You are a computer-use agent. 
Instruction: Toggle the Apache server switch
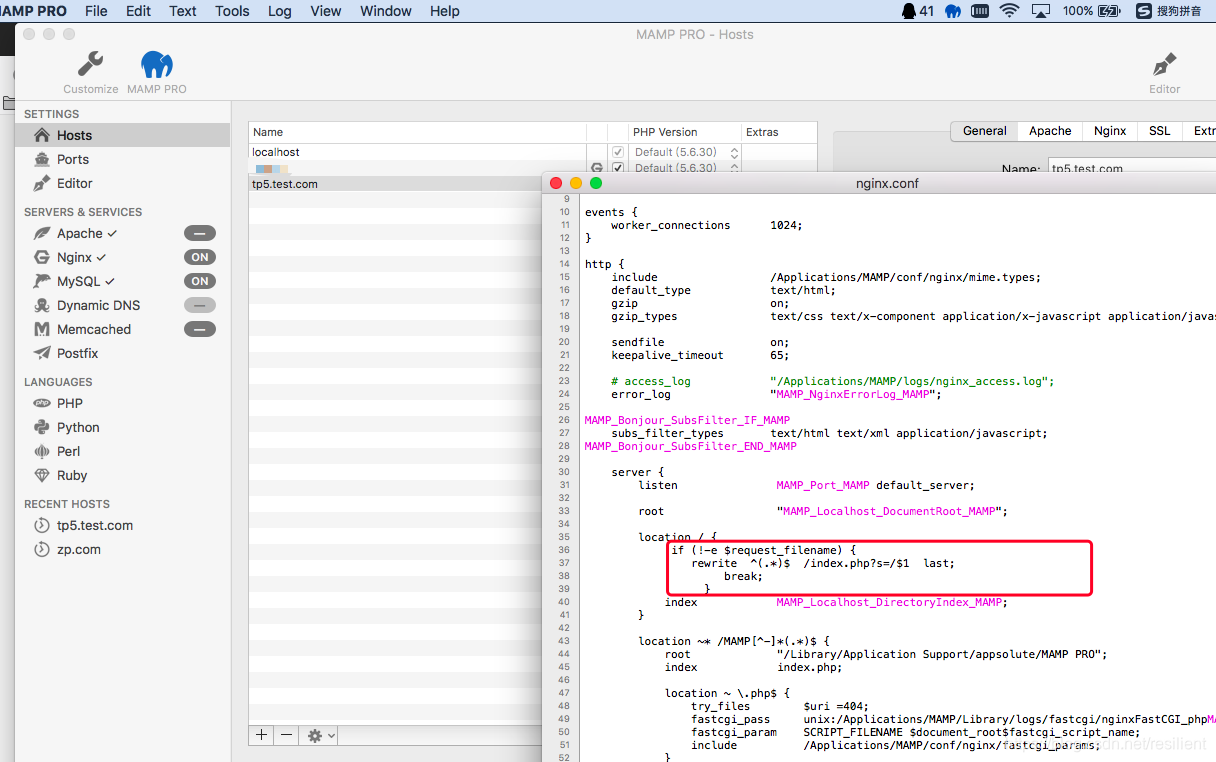coord(200,233)
